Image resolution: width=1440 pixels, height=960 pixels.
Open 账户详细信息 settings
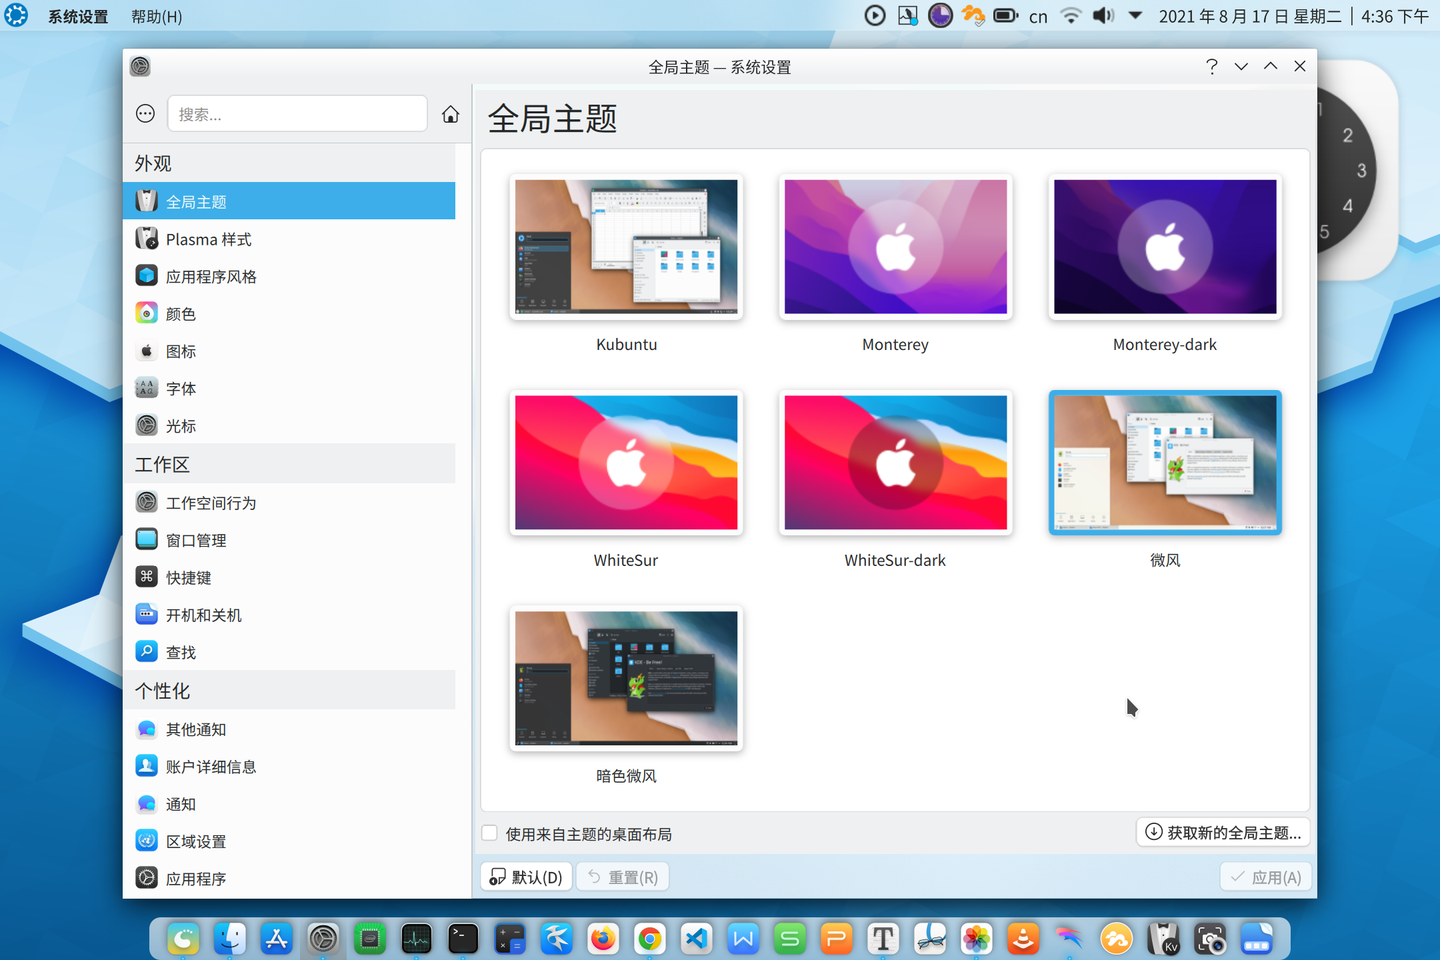click(289, 766)
